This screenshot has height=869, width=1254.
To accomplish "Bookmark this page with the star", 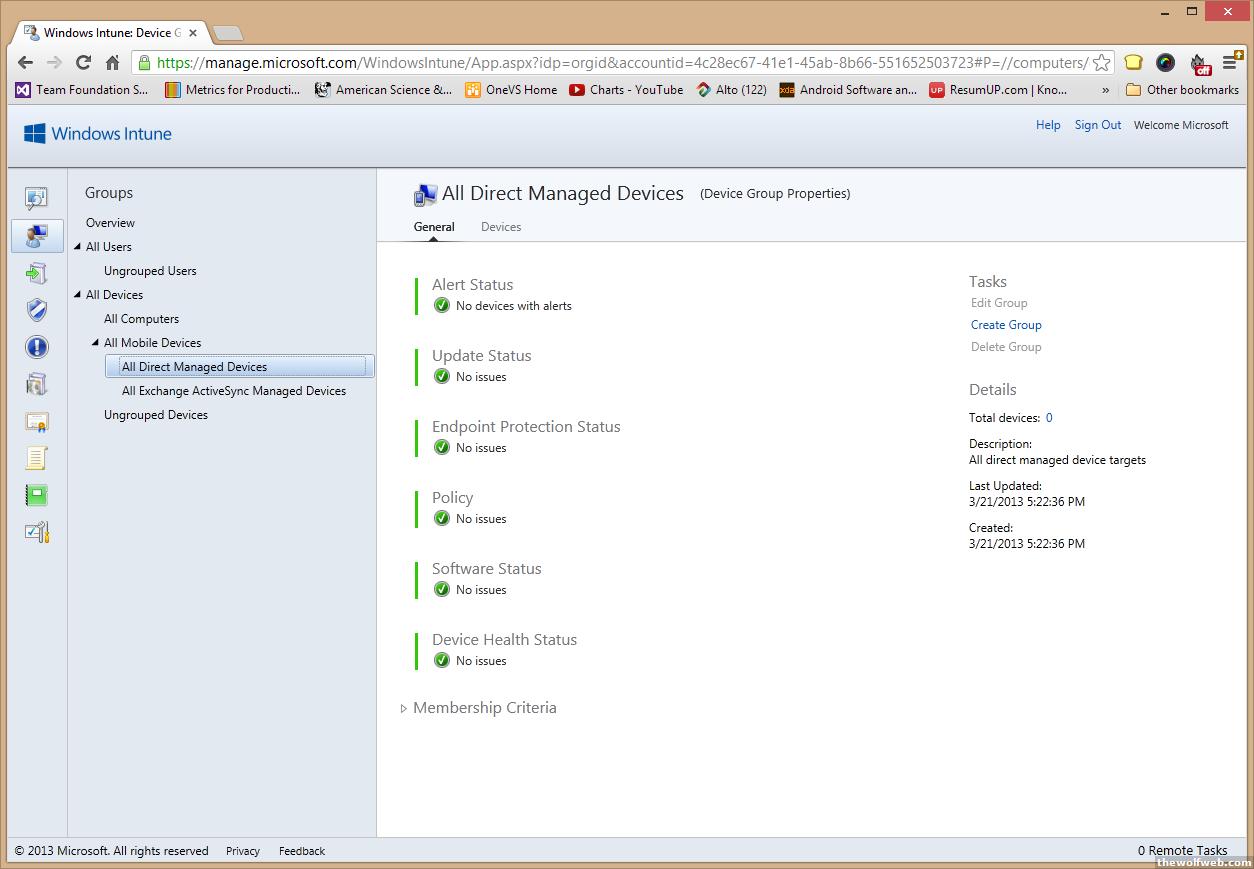I will tap(1101, 62).
